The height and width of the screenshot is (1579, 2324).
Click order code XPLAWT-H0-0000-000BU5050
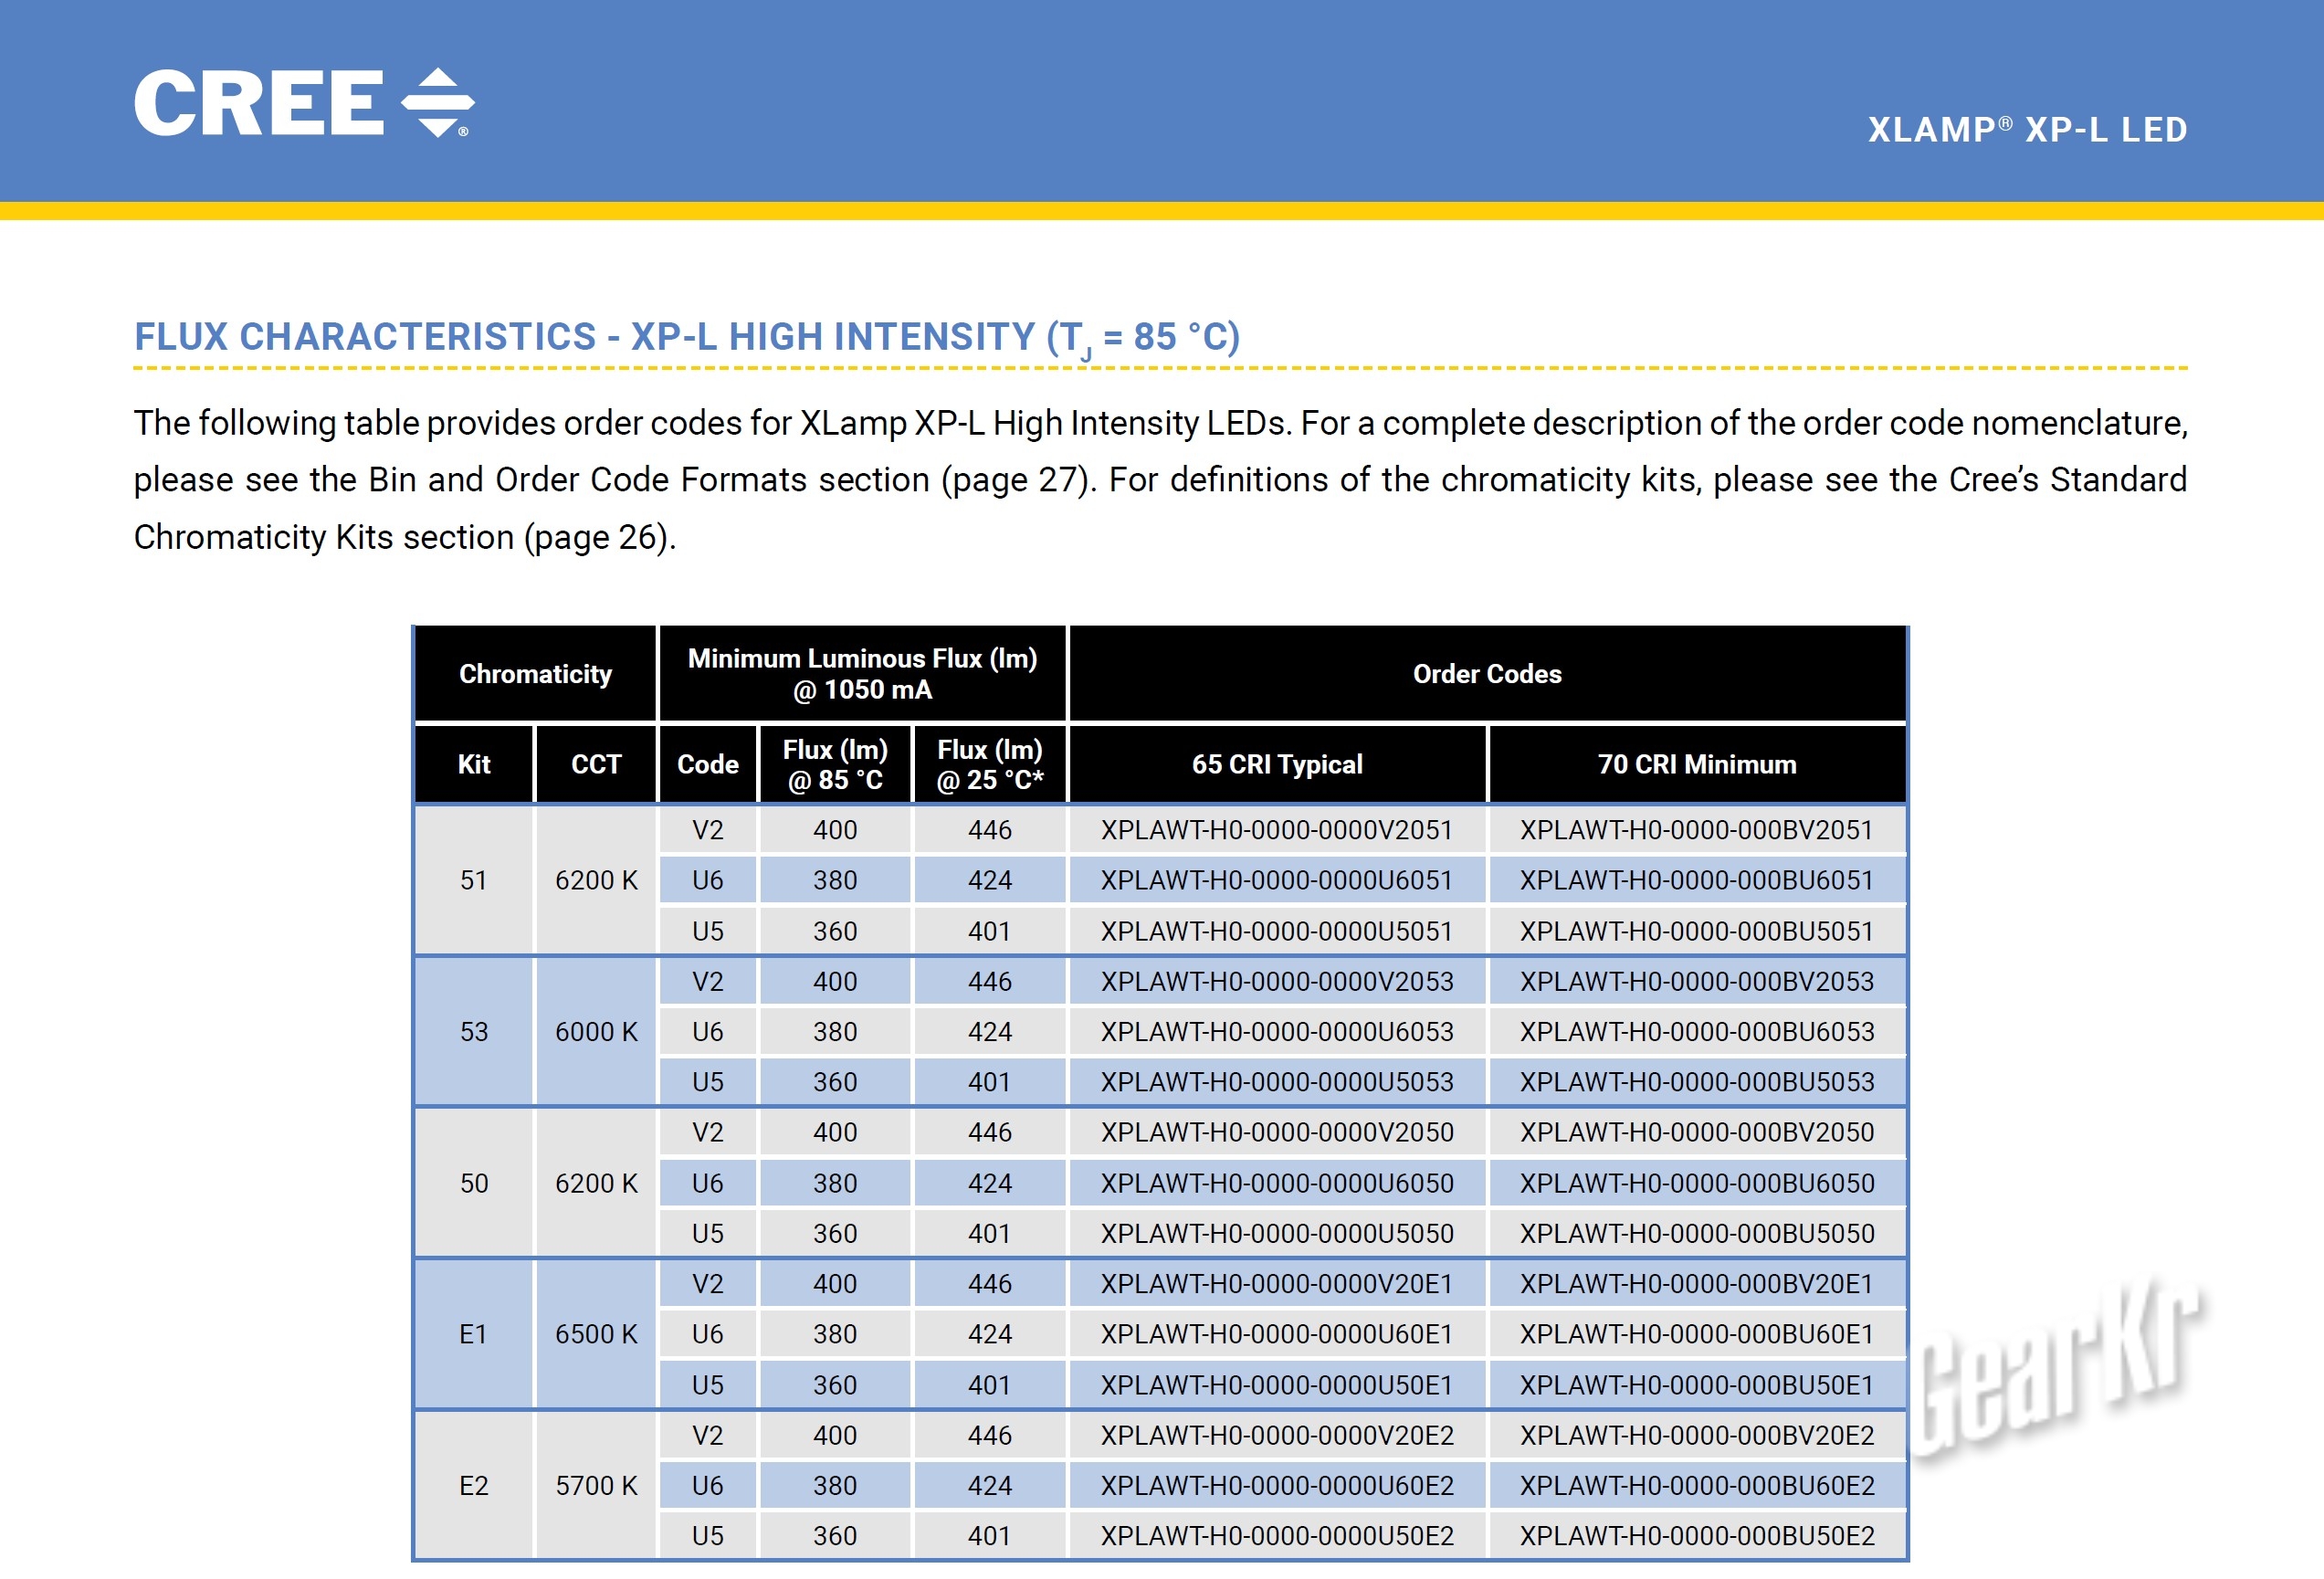click(1697, 1233)
